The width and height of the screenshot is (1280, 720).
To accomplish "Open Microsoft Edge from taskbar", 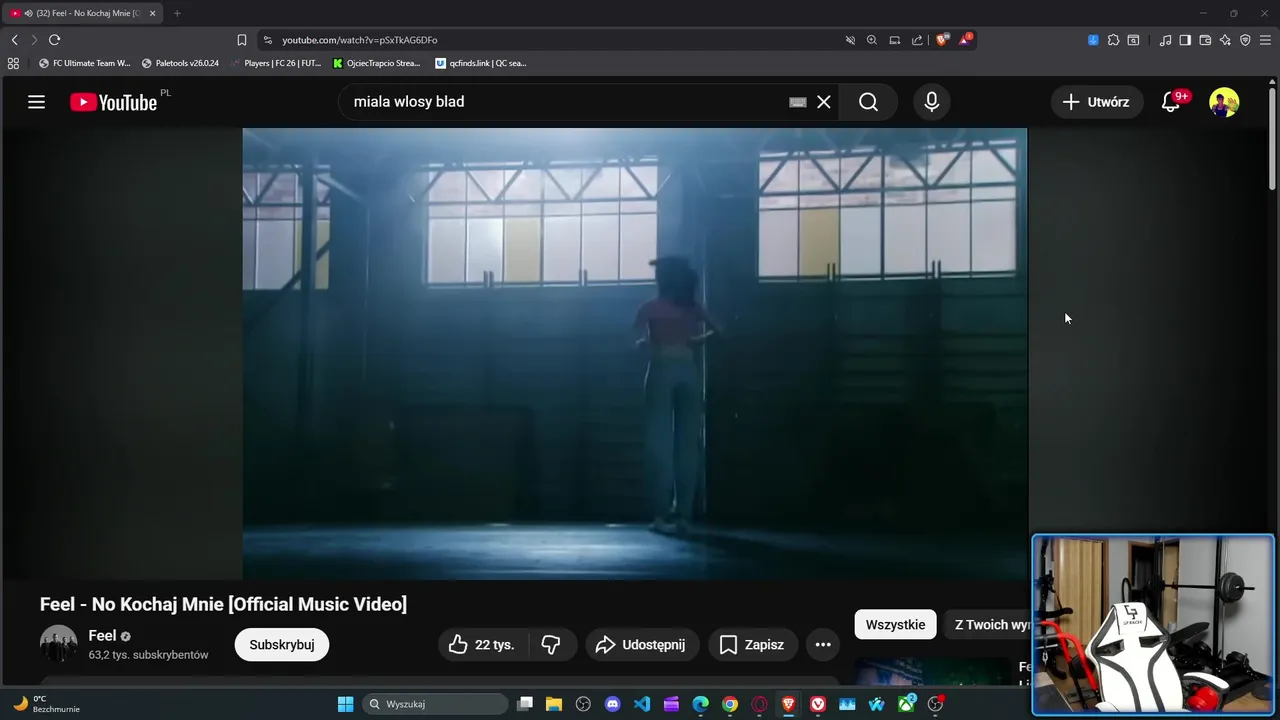I will point(700,704).
